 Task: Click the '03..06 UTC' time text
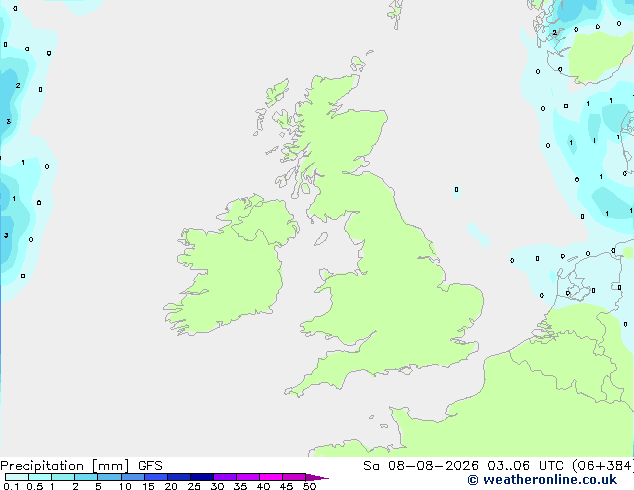(525, 466)
